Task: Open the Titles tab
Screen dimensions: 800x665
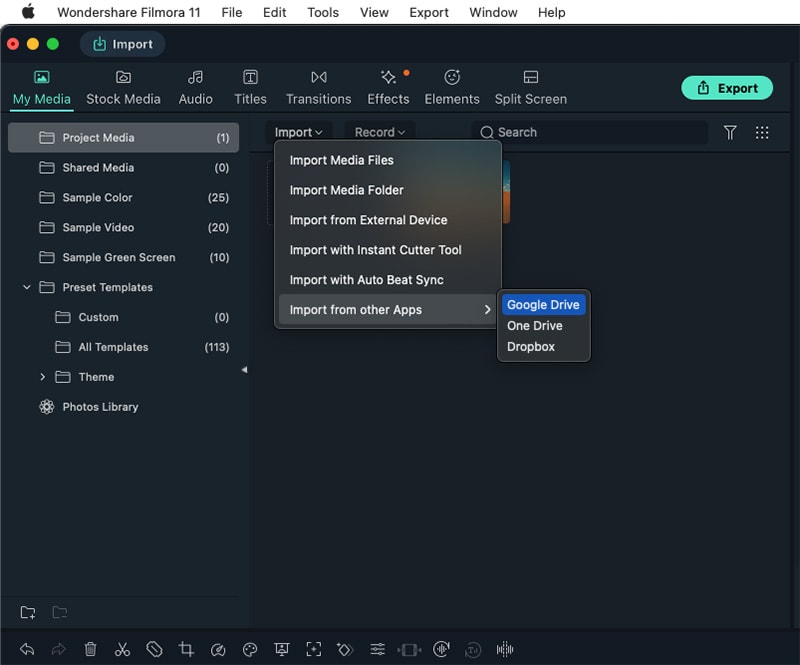Action: click(250, 89)
